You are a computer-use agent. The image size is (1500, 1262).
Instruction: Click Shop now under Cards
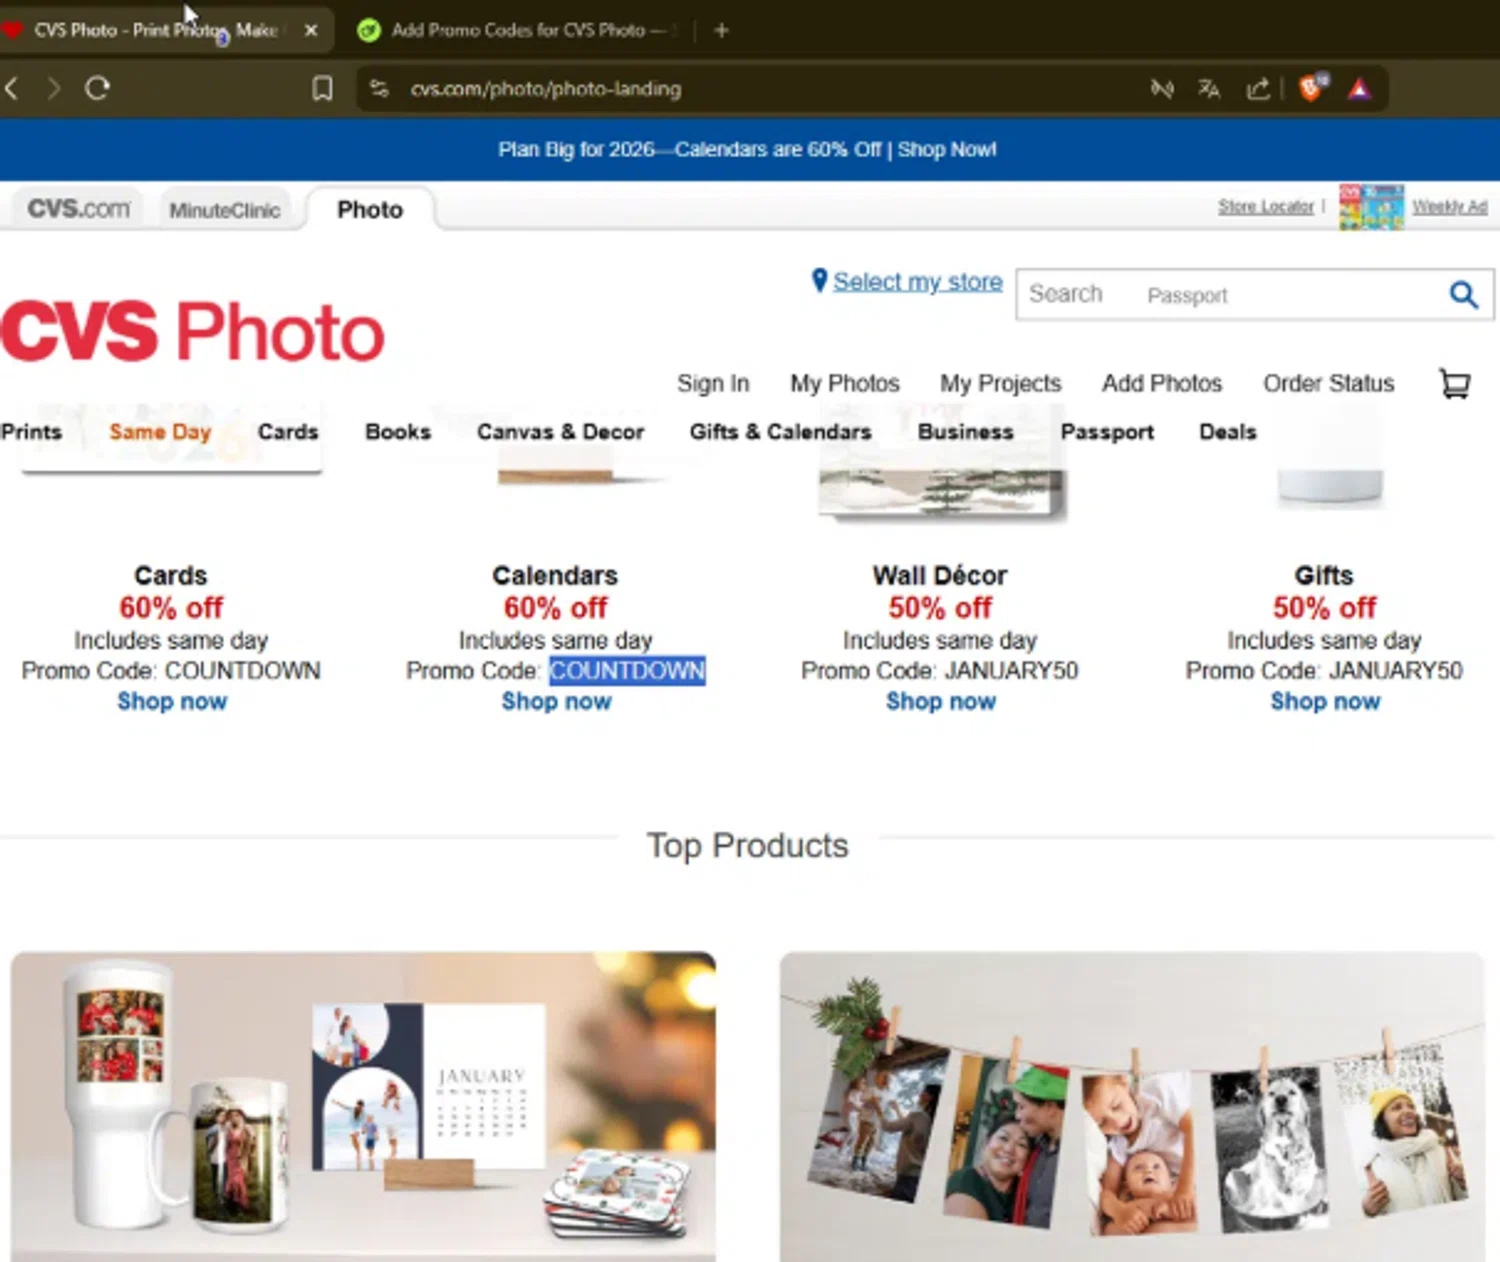click(x=172, y=701)
